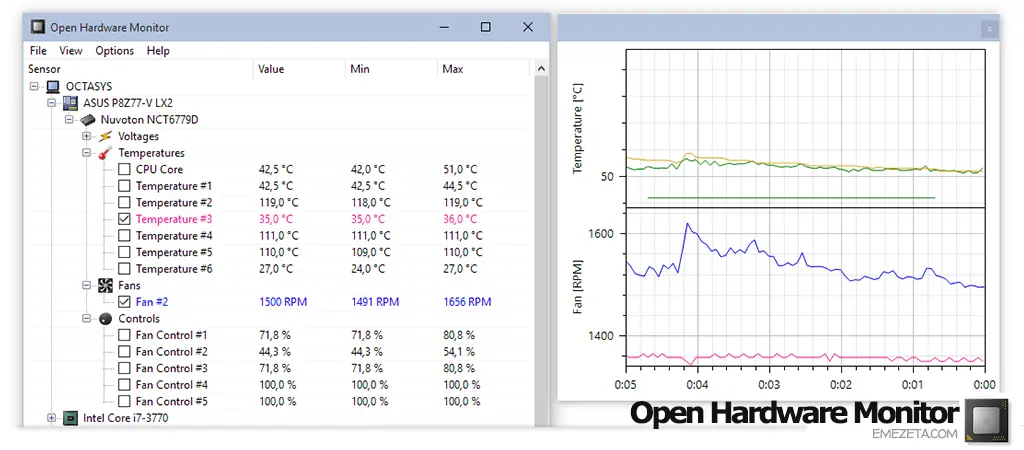The height and width of the screenshot is (450, 1024).
Task: Close the plot window
Action: click(990, 29)
